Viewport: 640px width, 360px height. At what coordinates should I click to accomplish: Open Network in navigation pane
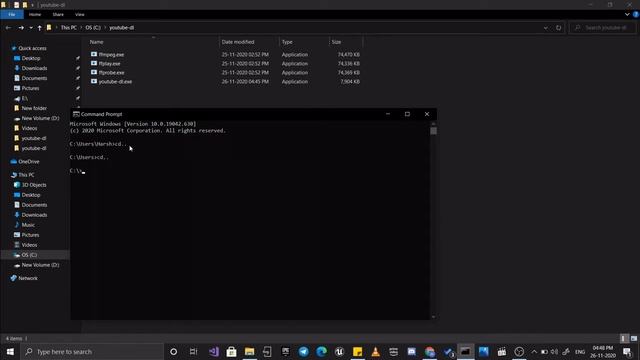28,278
